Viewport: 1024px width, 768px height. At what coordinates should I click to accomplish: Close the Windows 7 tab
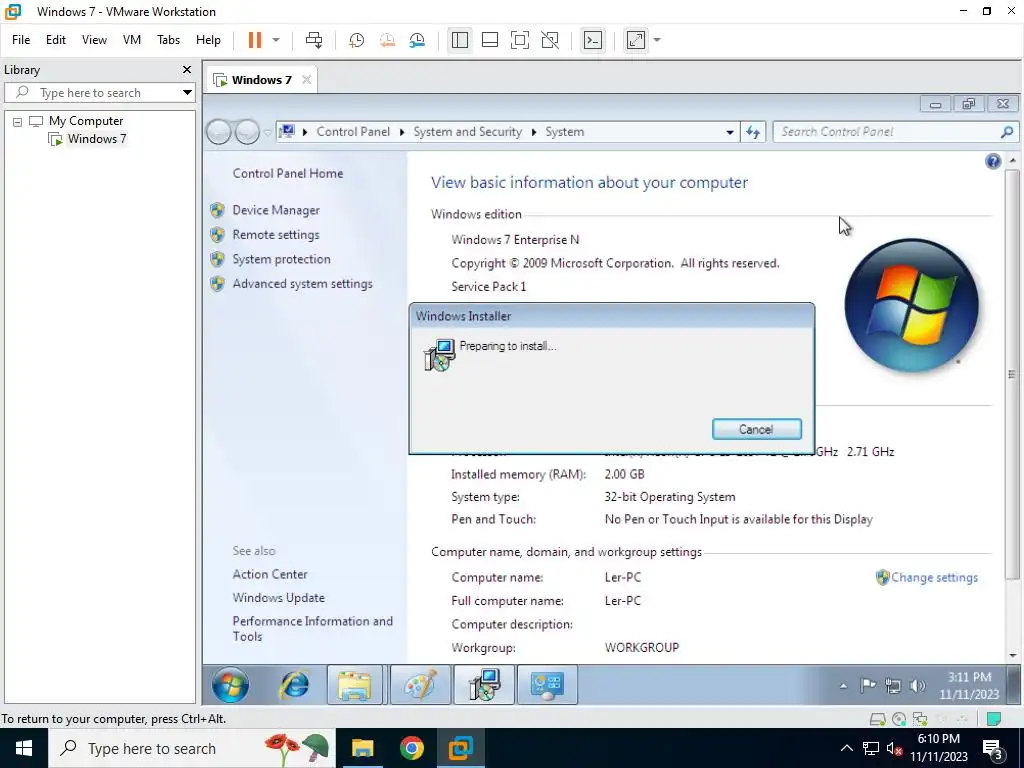tap(306, 80)
